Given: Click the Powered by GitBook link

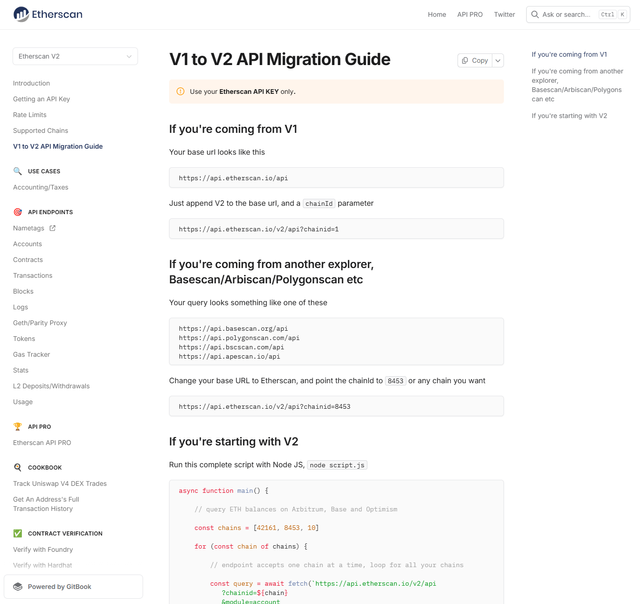Looking at the screenshot, I should tap(73, 586).
